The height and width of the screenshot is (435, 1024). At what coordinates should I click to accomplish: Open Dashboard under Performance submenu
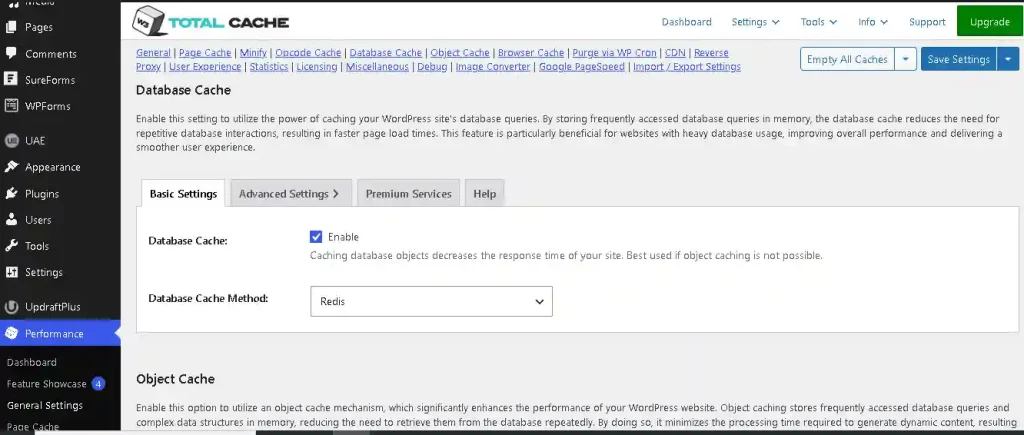(31, 362)
